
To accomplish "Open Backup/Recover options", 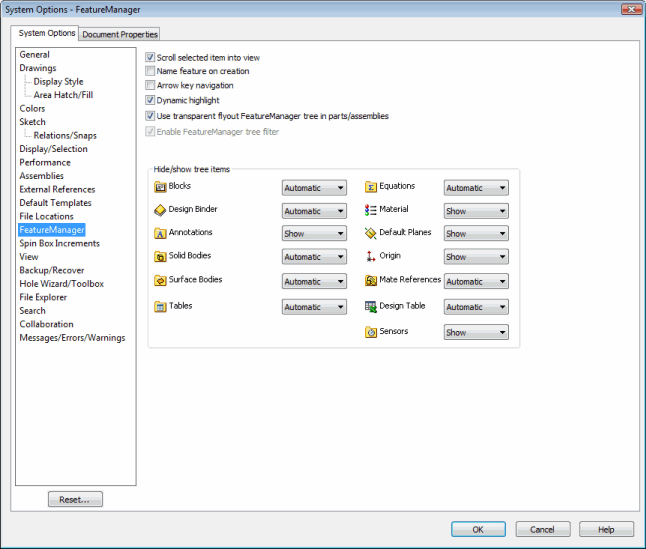I will (x=52, y=270).
